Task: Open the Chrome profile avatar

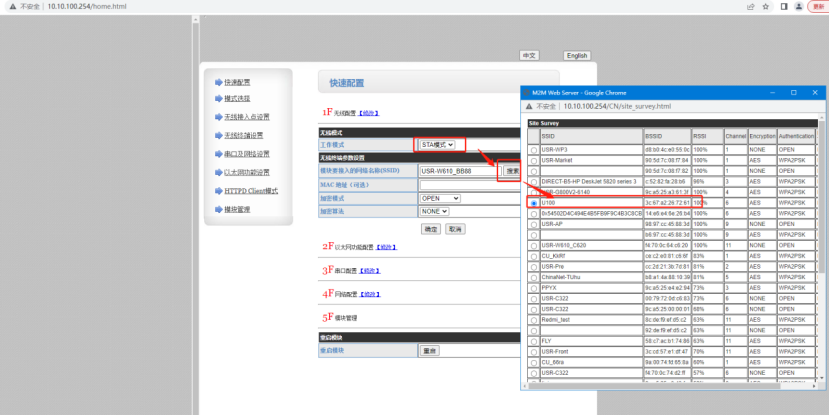Action: point(798,6)
